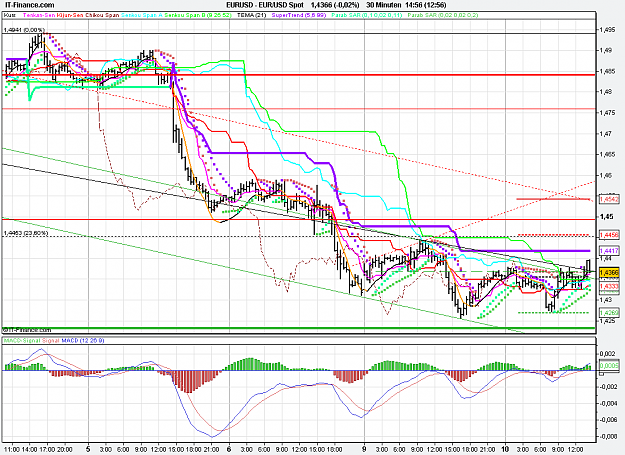Image resolution: width=625 pixels, height=455 pixels.
Task: Select the -0,004 MACD axis label
Action: pos(608,403)
